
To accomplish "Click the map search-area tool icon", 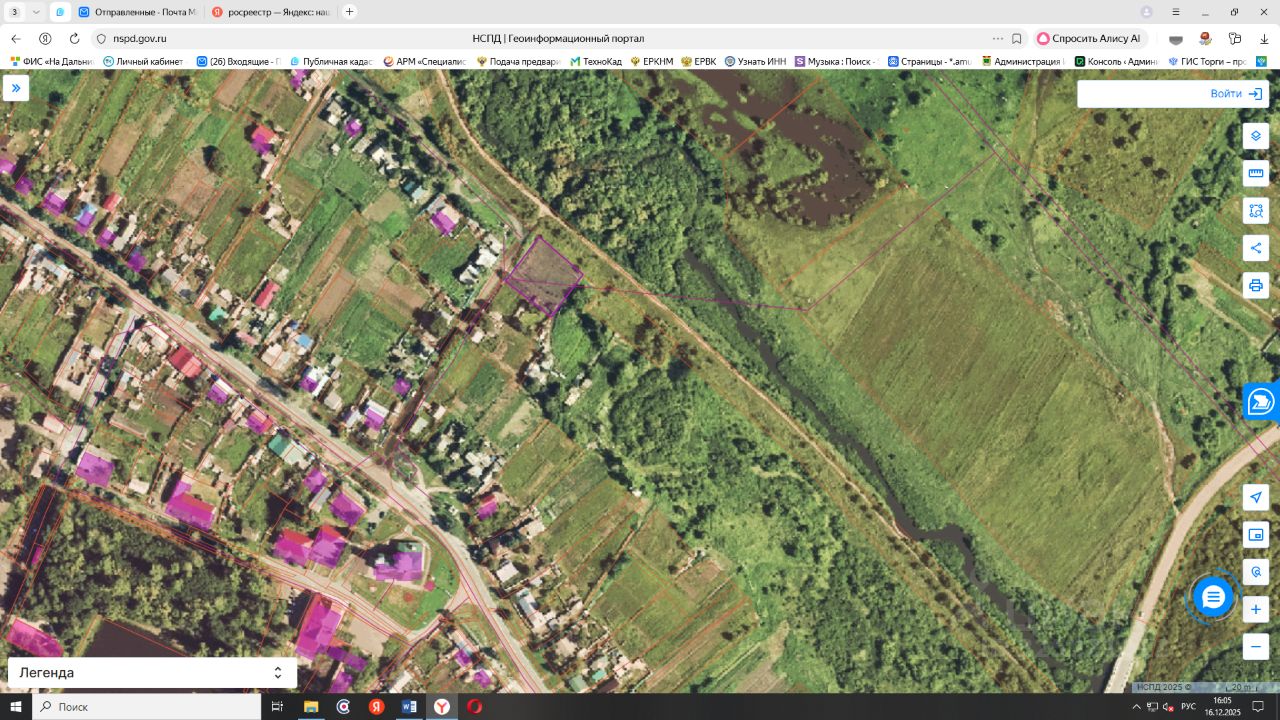I will coord(1256,571).
